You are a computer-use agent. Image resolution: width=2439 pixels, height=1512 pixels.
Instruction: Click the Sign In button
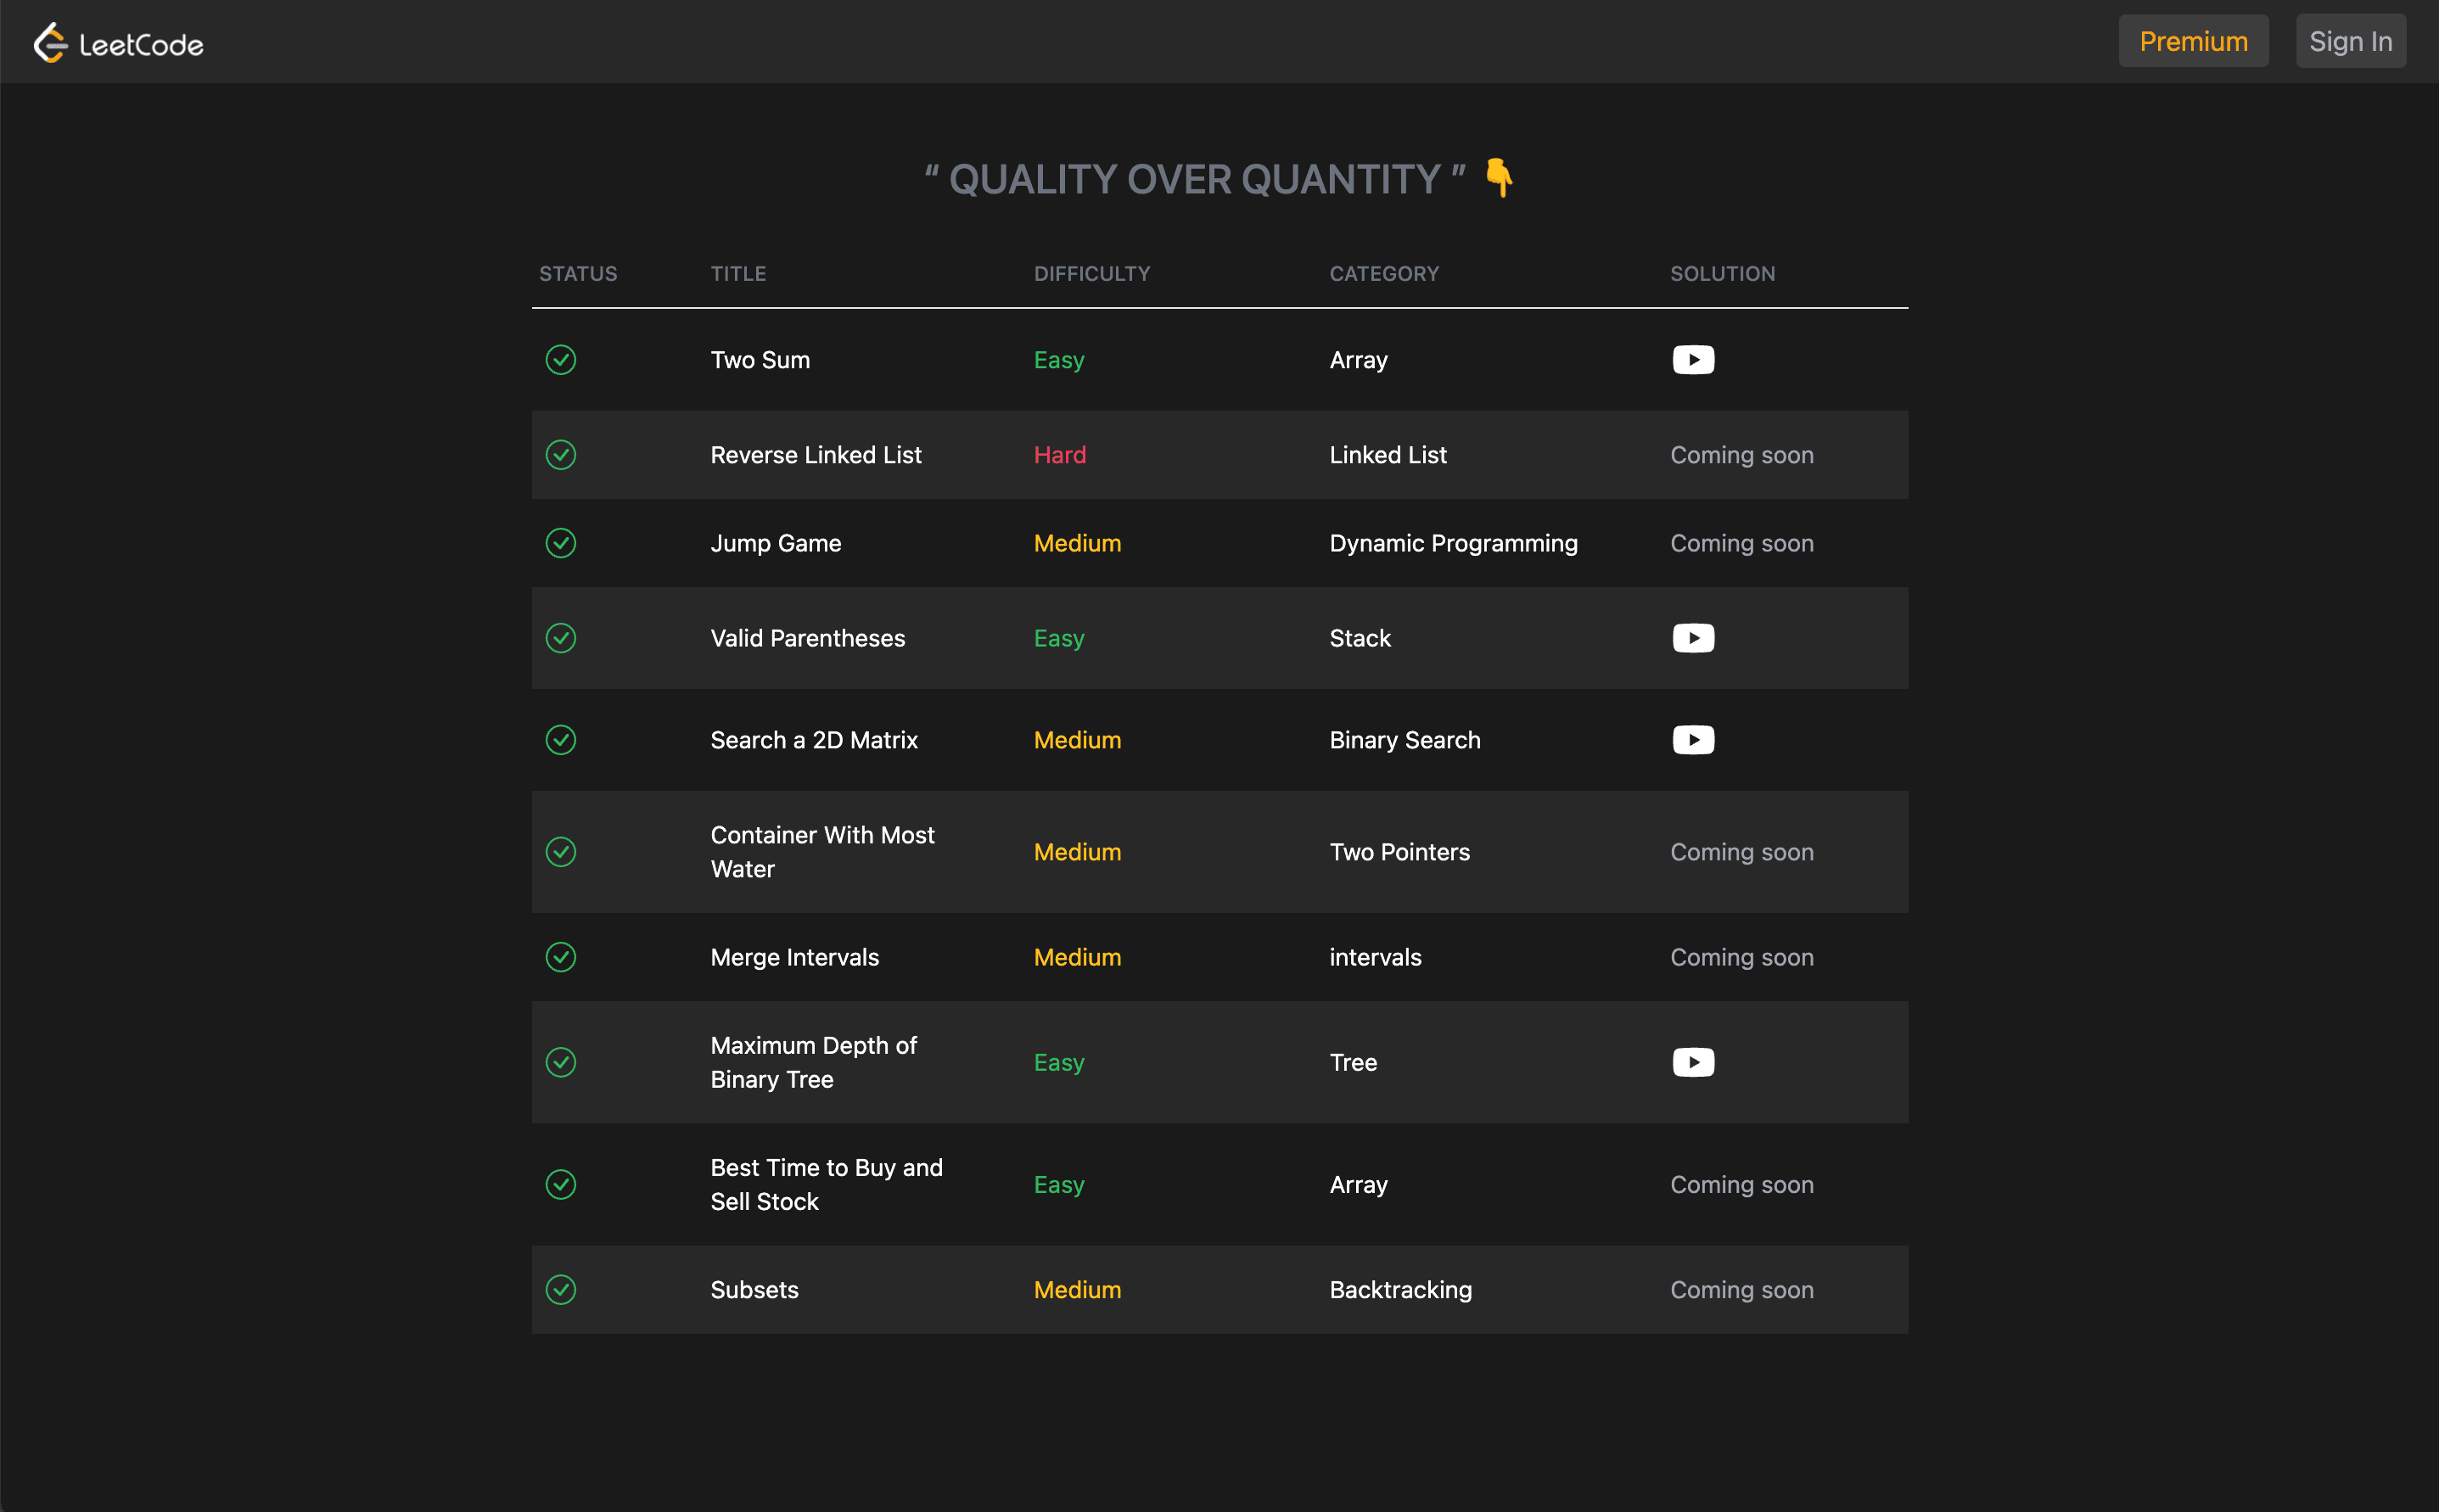click(x=2350, y=41)
